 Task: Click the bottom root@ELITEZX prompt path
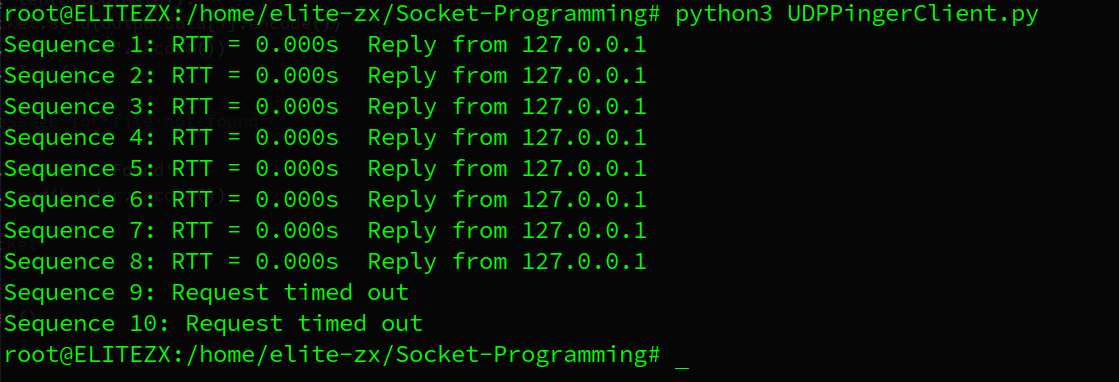tap(332, 355)
